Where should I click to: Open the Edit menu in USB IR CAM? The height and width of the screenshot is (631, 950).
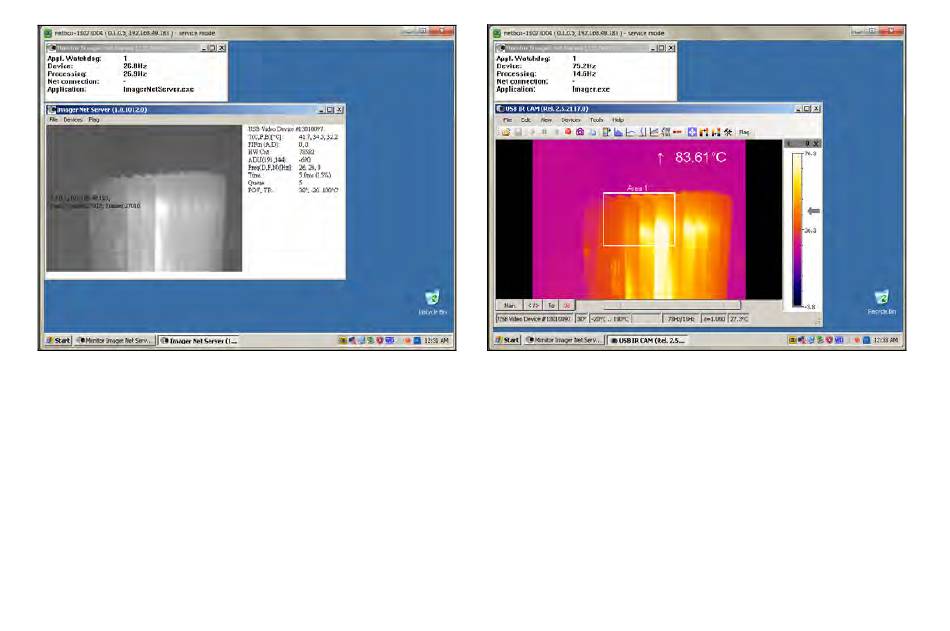click(526, 120)
